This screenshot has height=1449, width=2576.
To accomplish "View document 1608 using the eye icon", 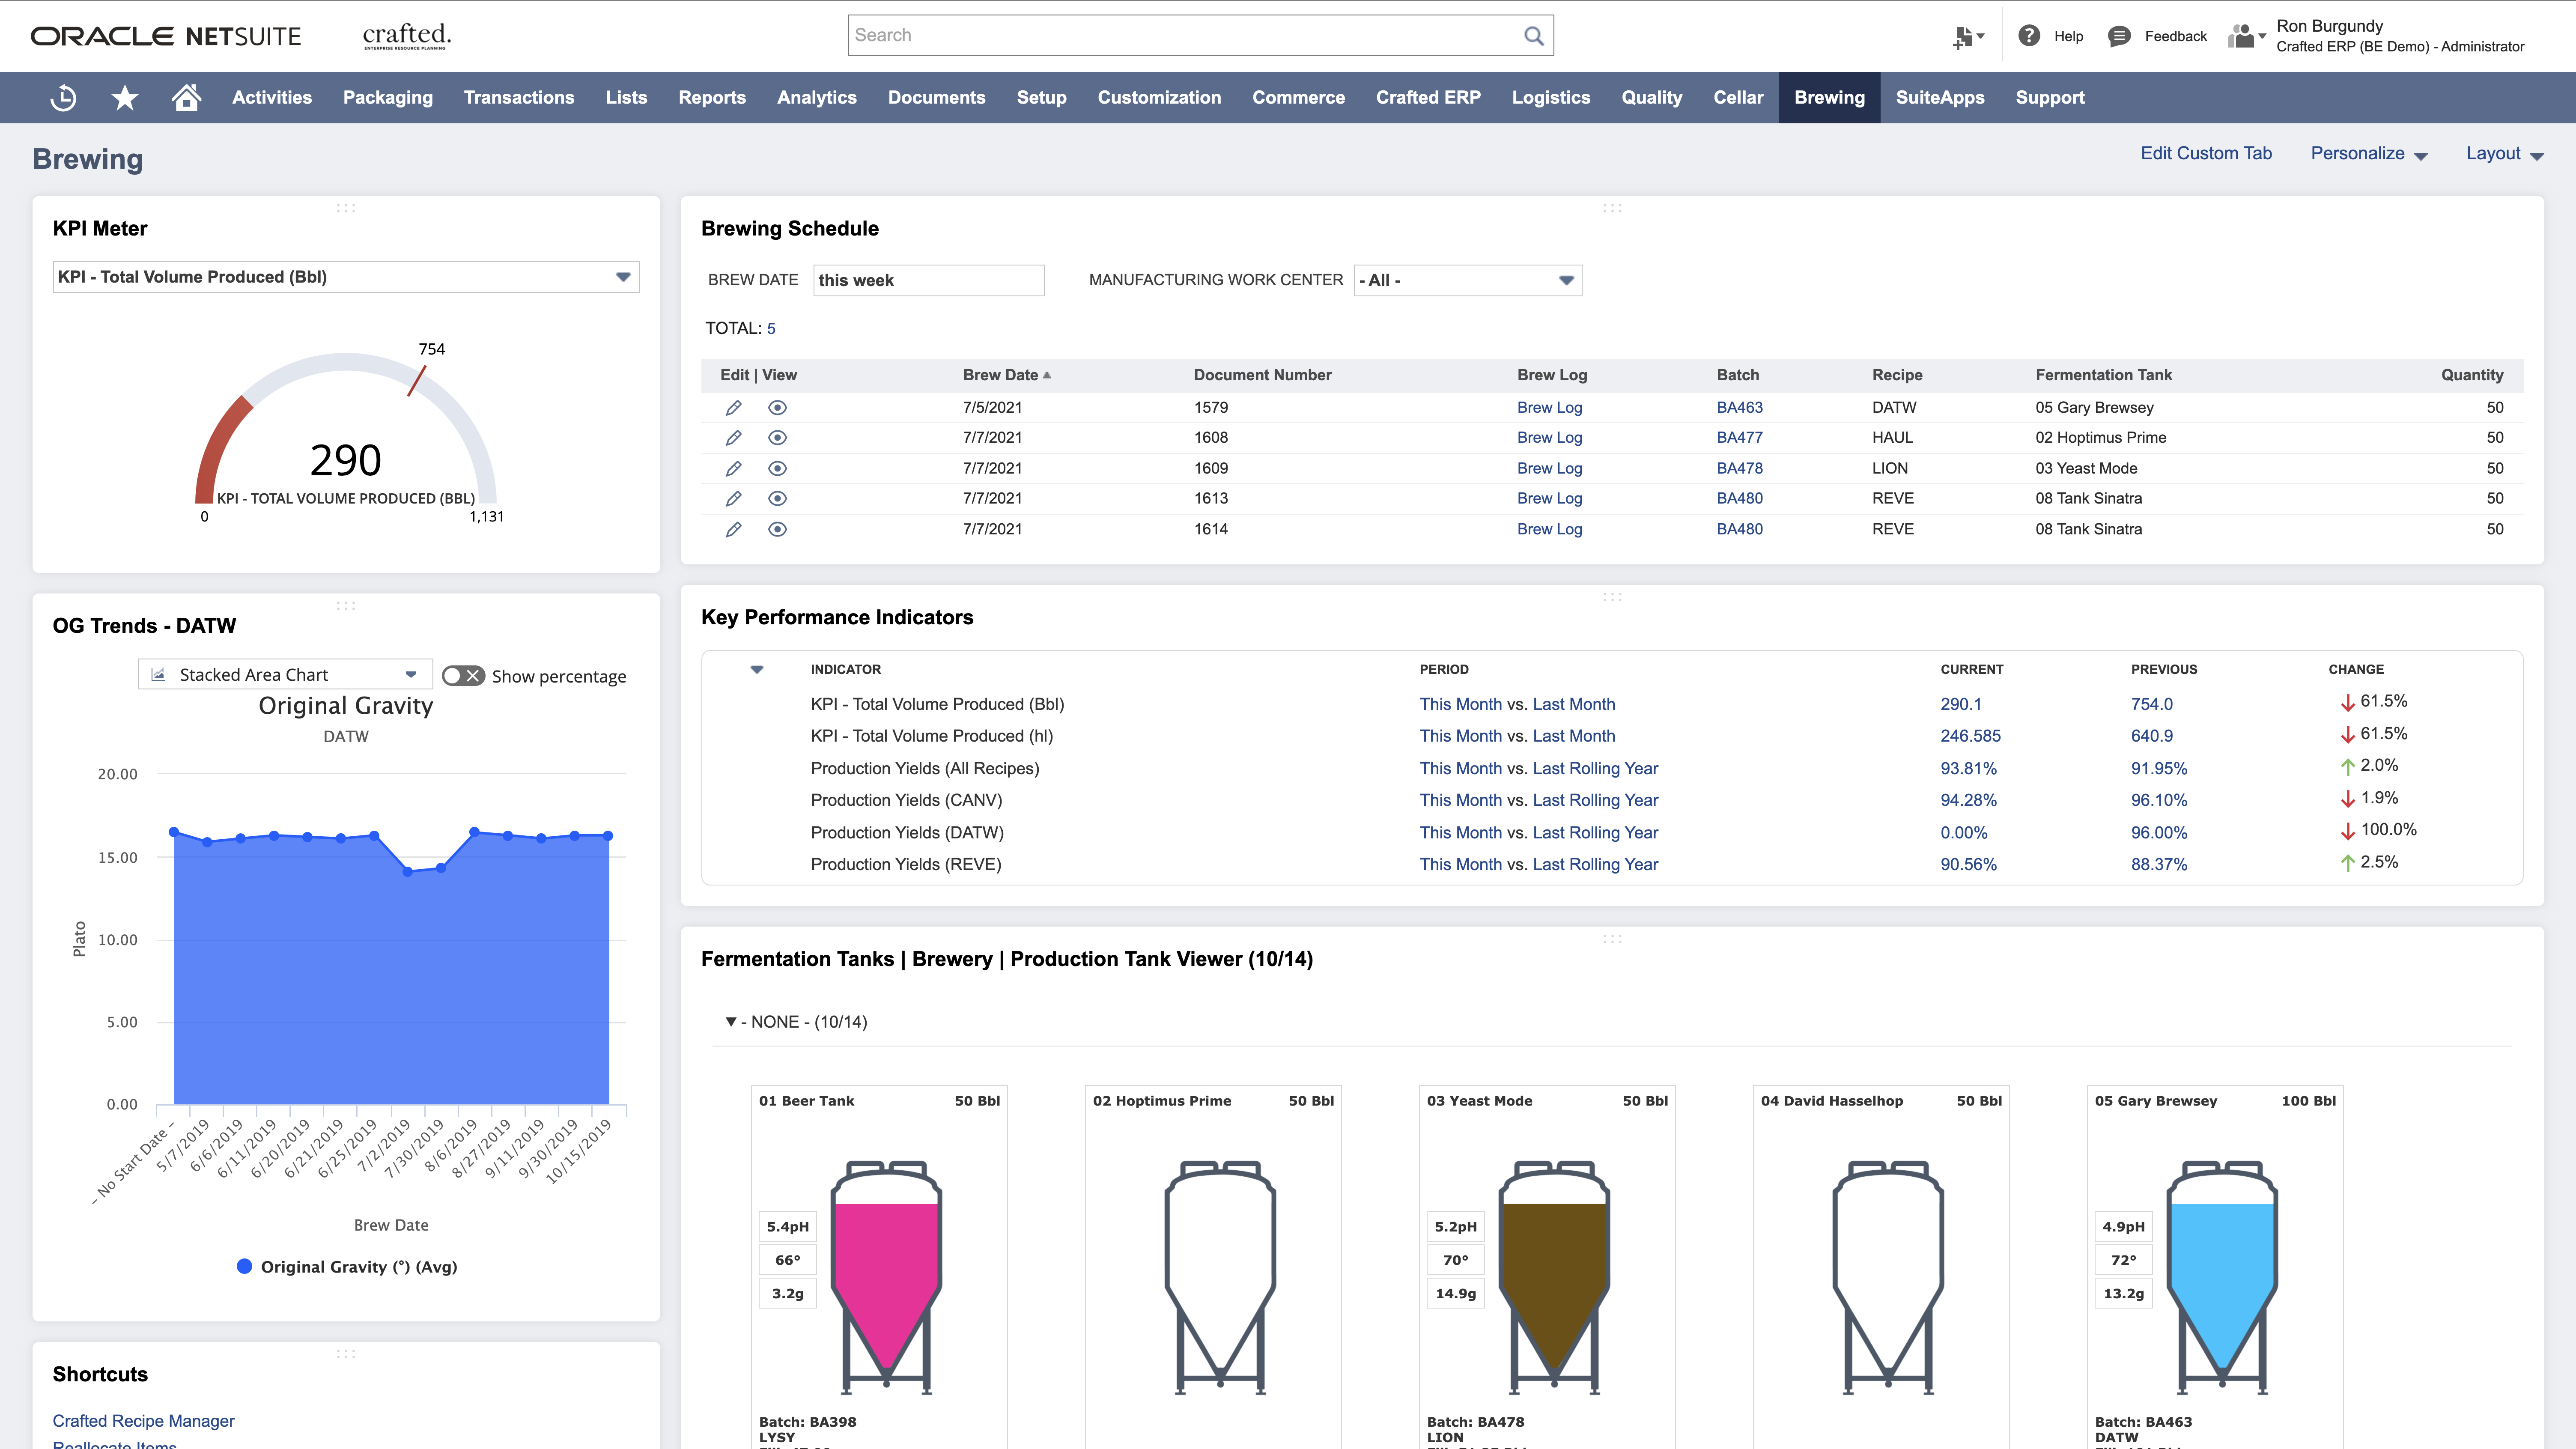I will coord(777,437).
